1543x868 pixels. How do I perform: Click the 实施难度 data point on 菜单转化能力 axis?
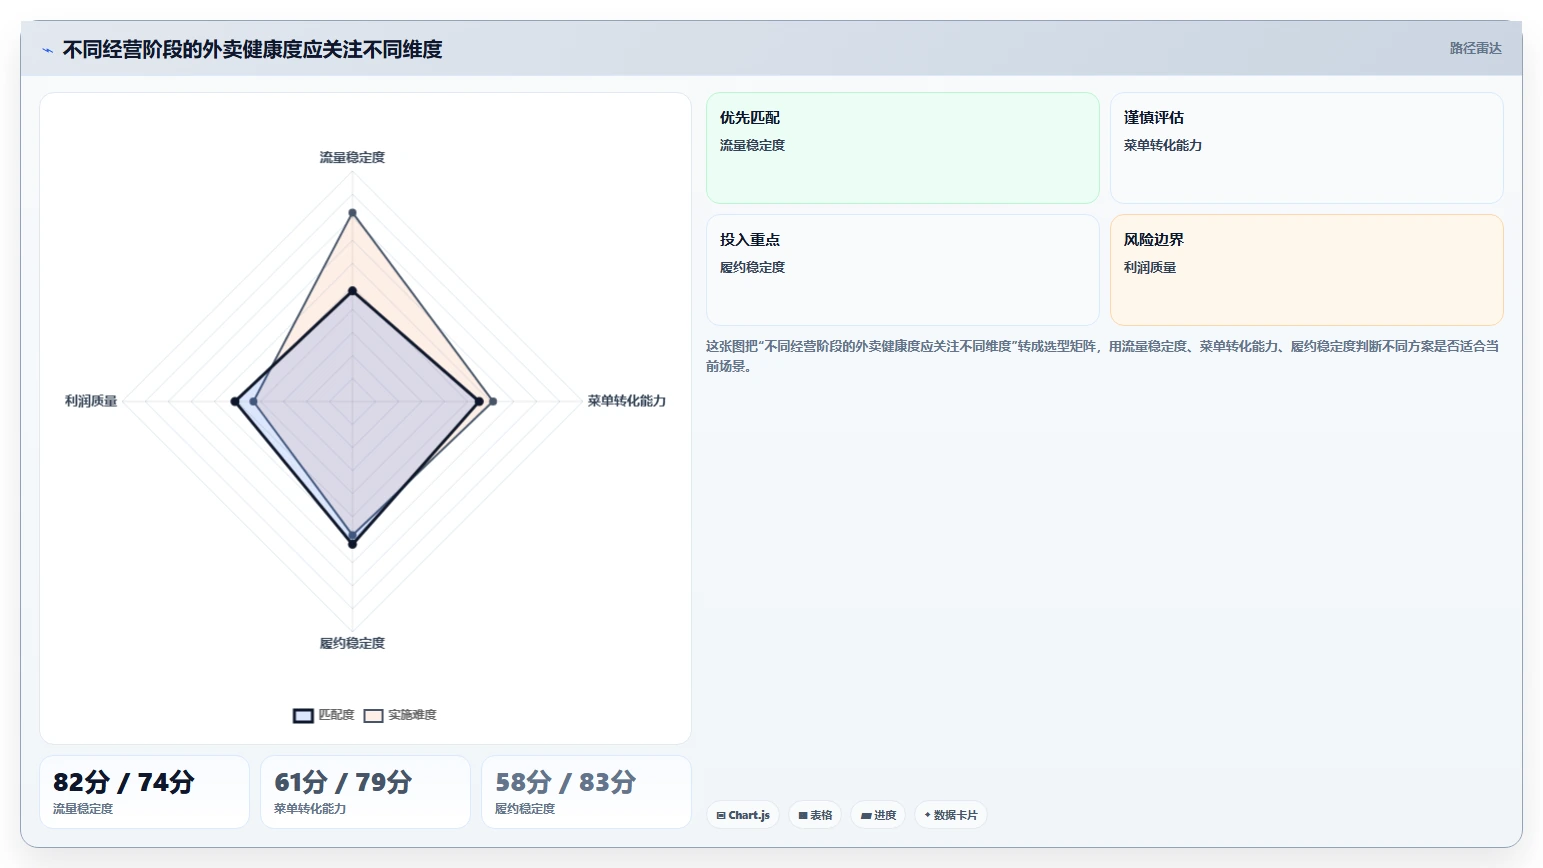coord(492,402)
